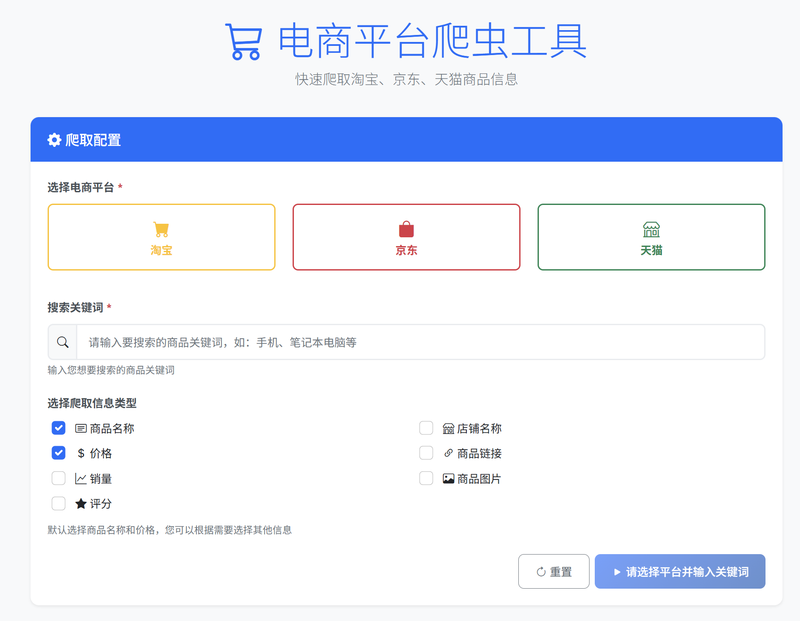Viewport: 800px width, 621px height.
Task: Click the 默认选择商品名称和价格 hint text
Action: coord(169,530)
